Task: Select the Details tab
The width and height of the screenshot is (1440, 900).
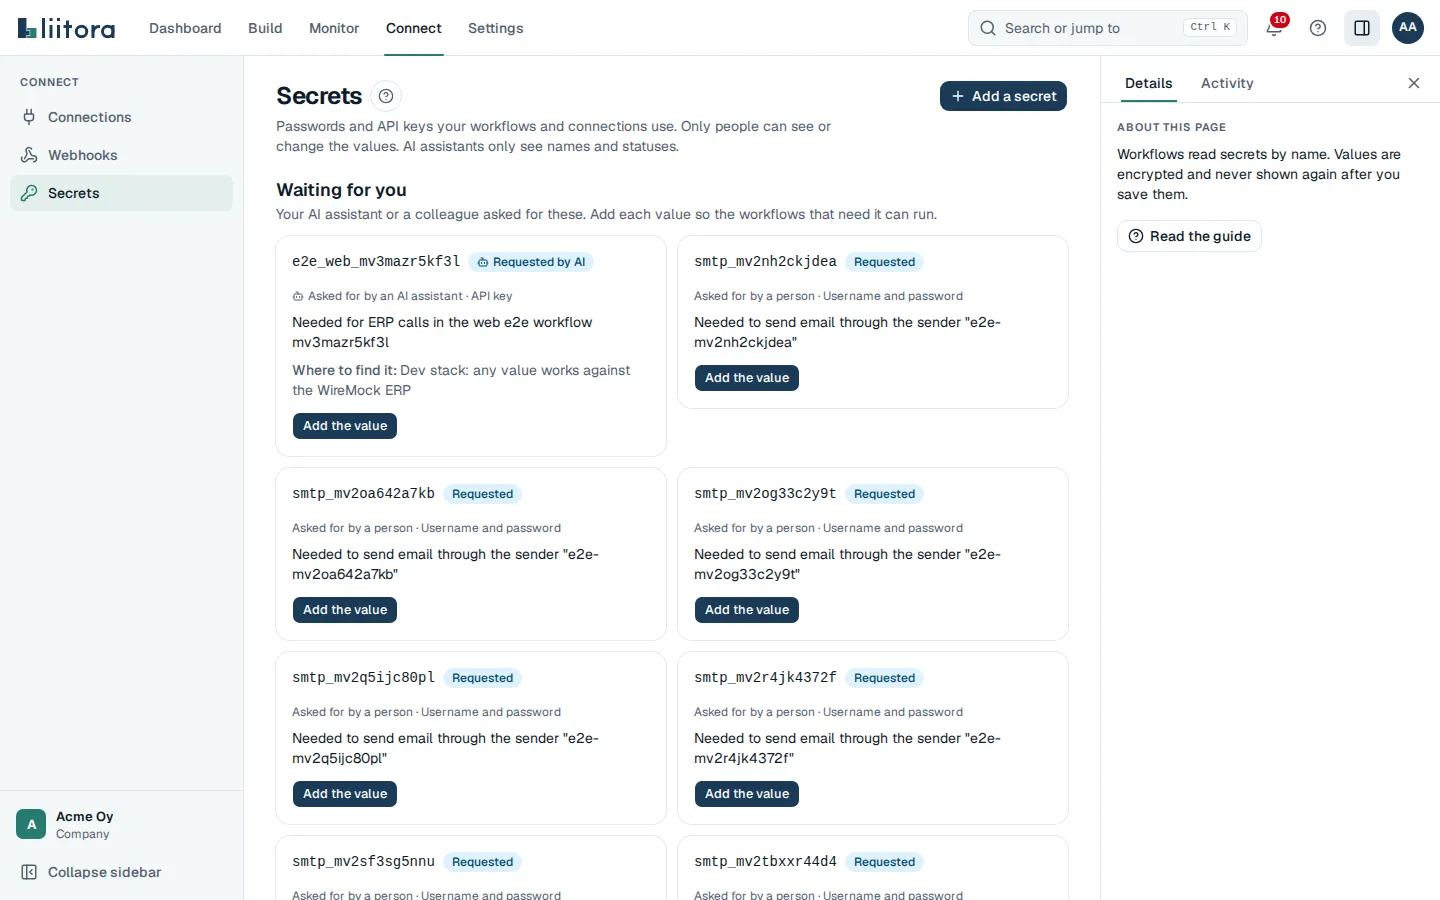Action: (1148, 83)
